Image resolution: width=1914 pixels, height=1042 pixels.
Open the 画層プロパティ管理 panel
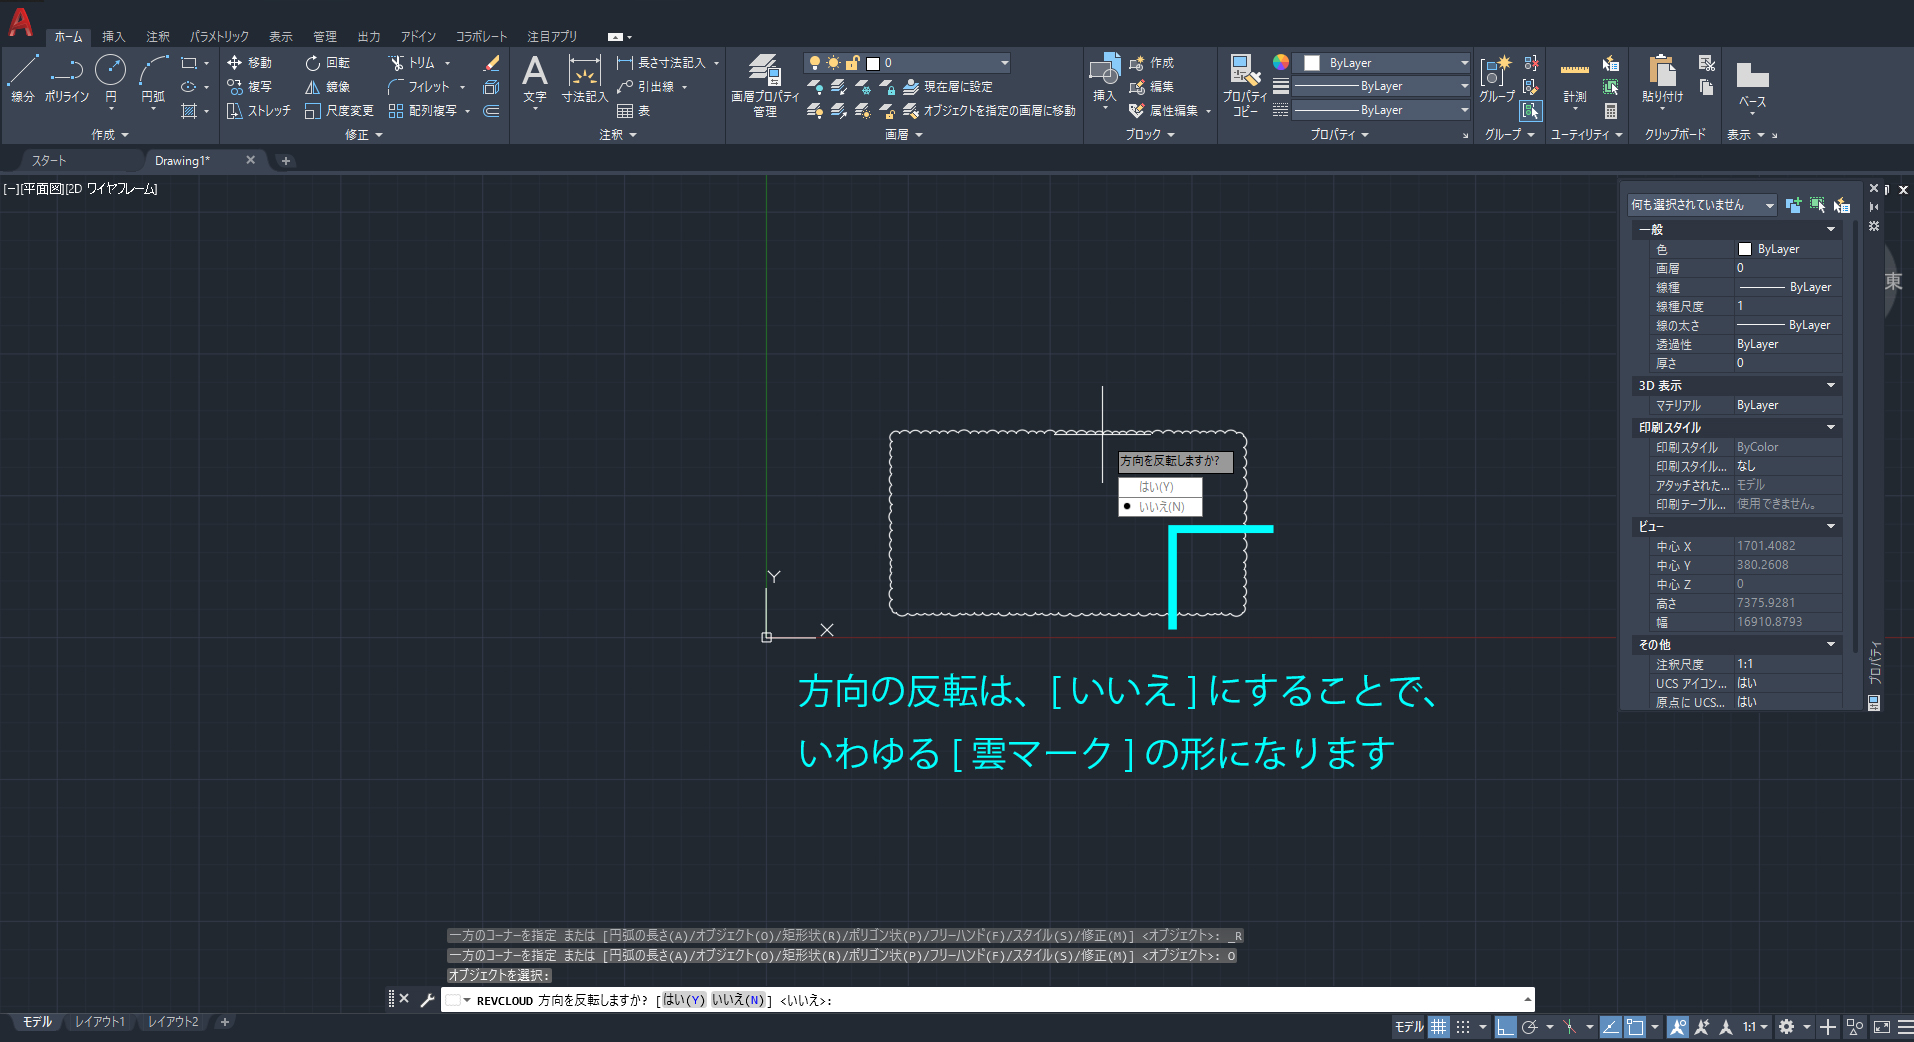(x=765, y=85)
